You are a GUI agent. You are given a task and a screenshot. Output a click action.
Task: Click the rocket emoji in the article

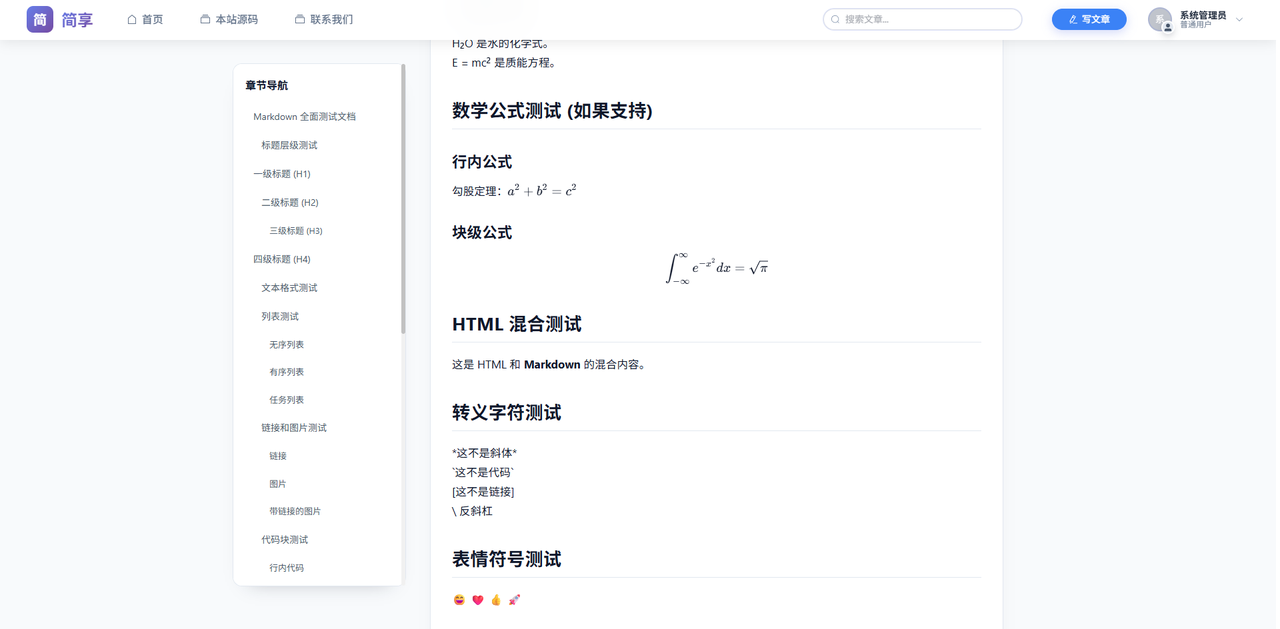pyautogui.click(x=514, y=599)
